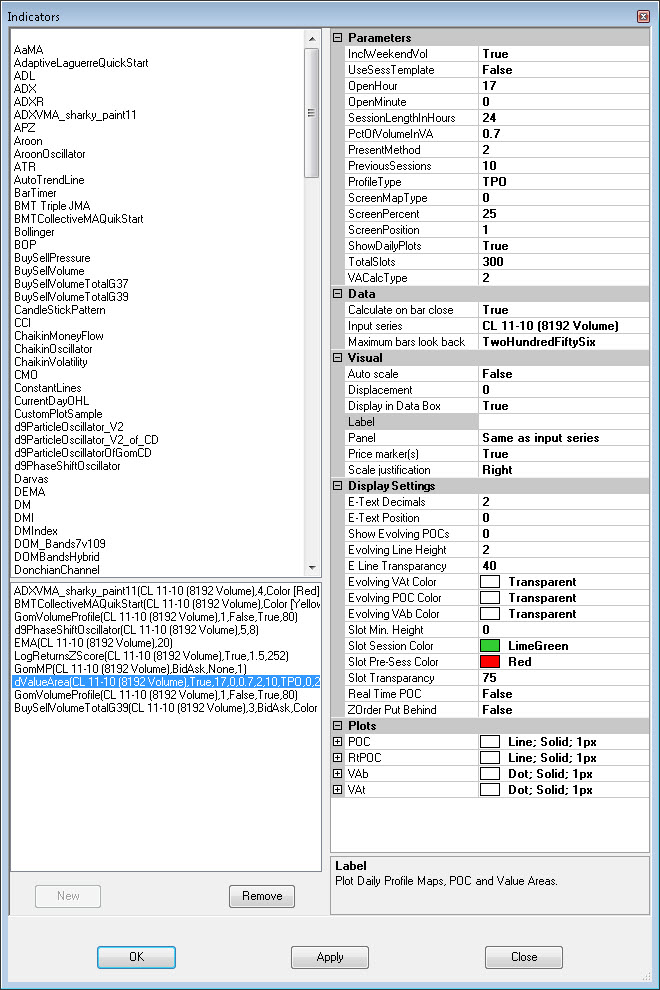The image size is (660, 990).
Task: Select applied LogReturnsZScore indicator
Action: click(x=151, y=656)
